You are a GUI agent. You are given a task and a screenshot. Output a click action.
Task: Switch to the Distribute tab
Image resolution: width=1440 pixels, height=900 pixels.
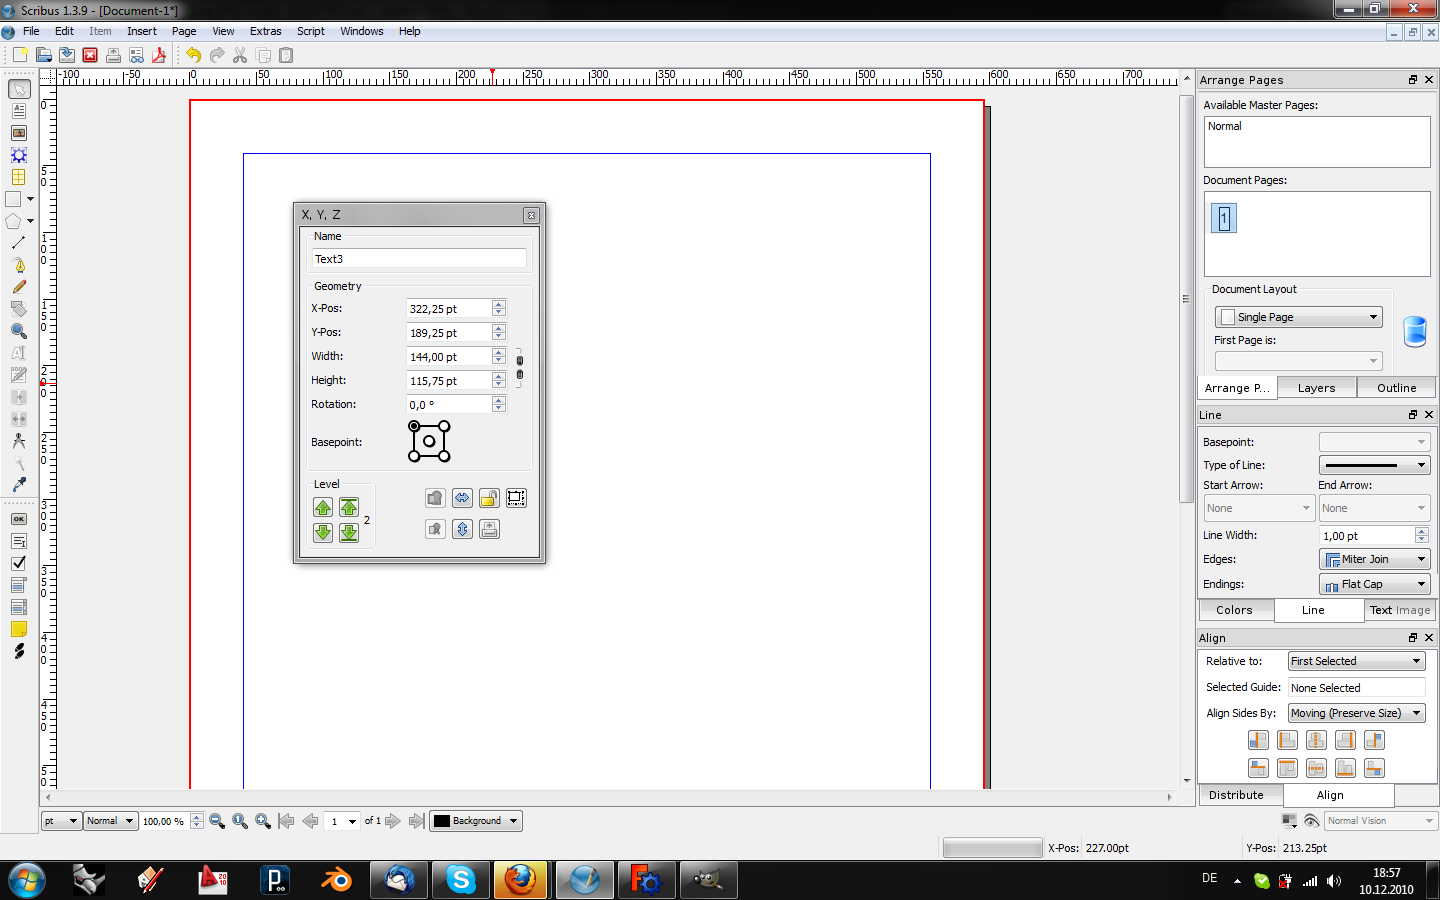(x=1236, y=795)
